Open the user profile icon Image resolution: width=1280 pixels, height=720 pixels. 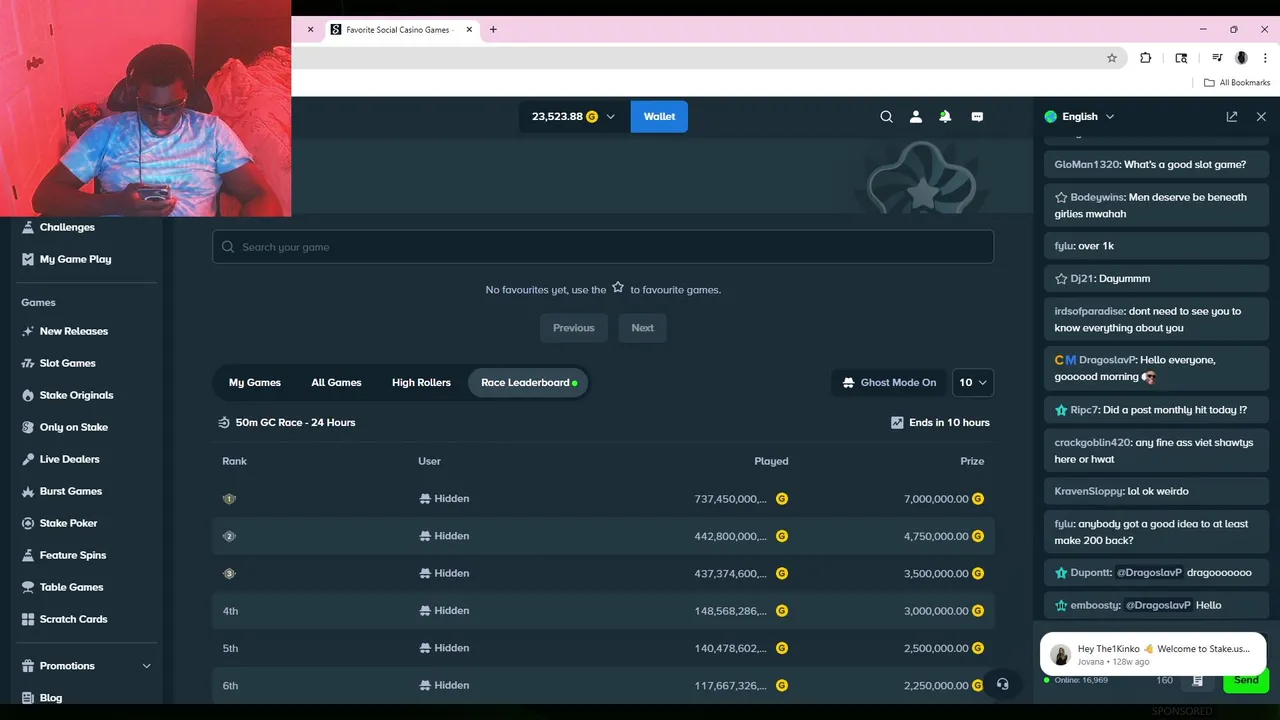[915, 117]
